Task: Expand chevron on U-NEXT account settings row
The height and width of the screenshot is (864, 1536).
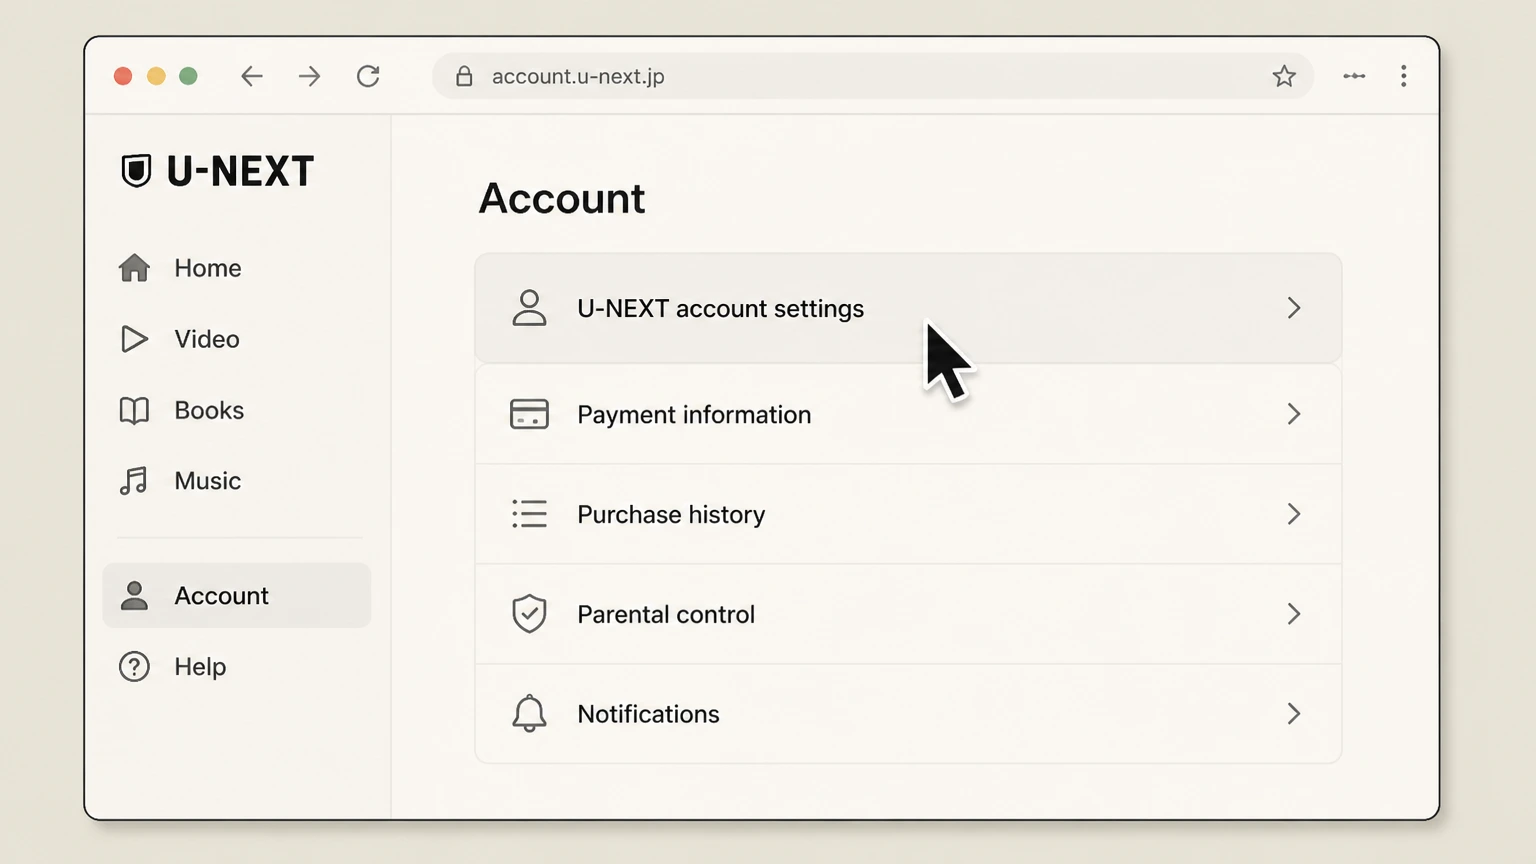Action: coord(1294,308)
